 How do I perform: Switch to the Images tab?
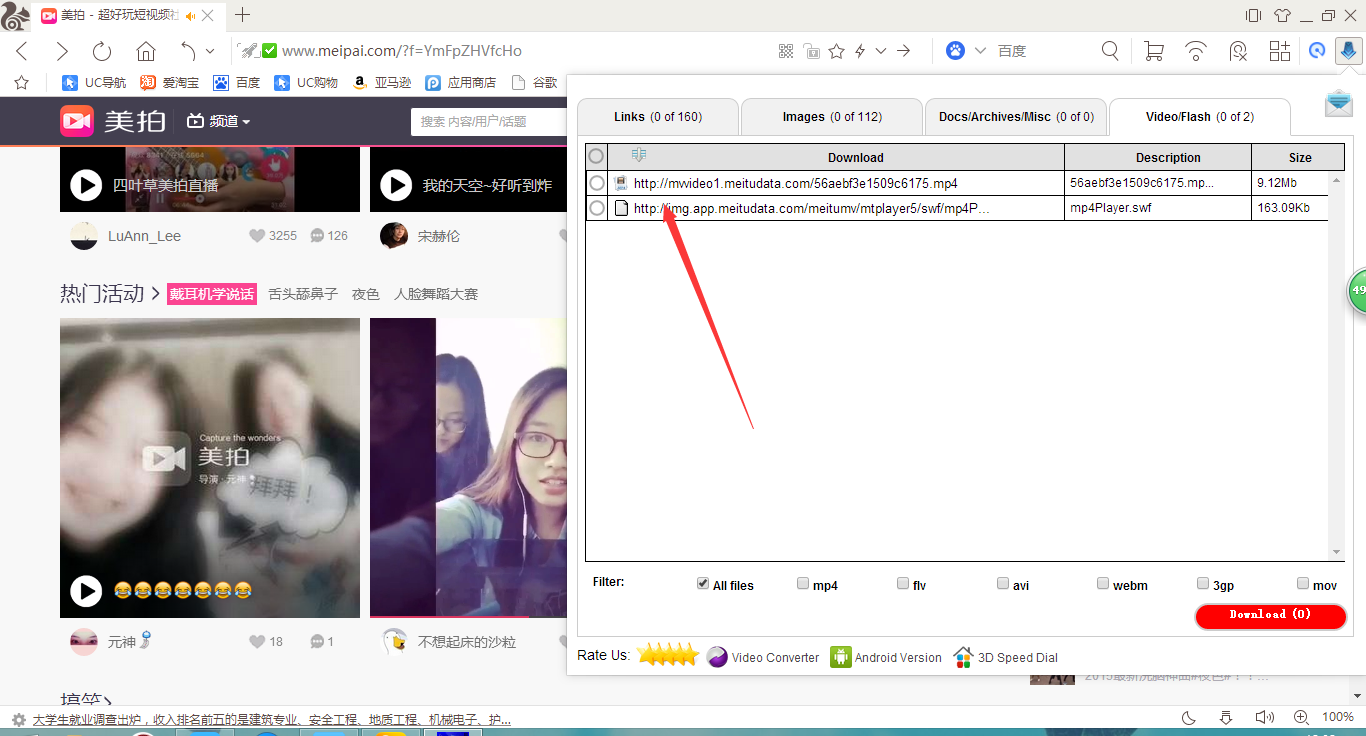point(832,117)
